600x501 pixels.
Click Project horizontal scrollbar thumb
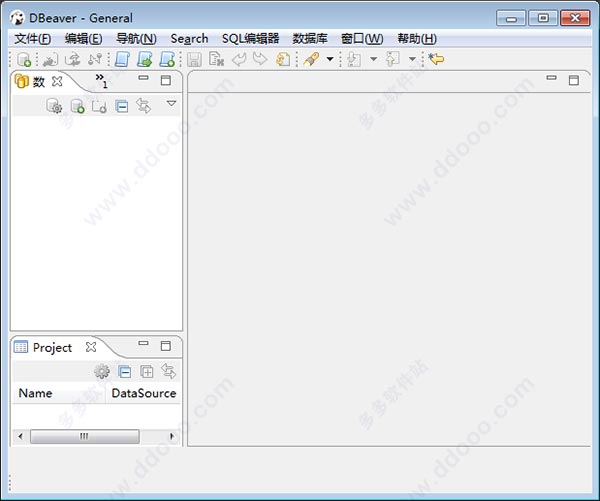[x=85, y=436]
